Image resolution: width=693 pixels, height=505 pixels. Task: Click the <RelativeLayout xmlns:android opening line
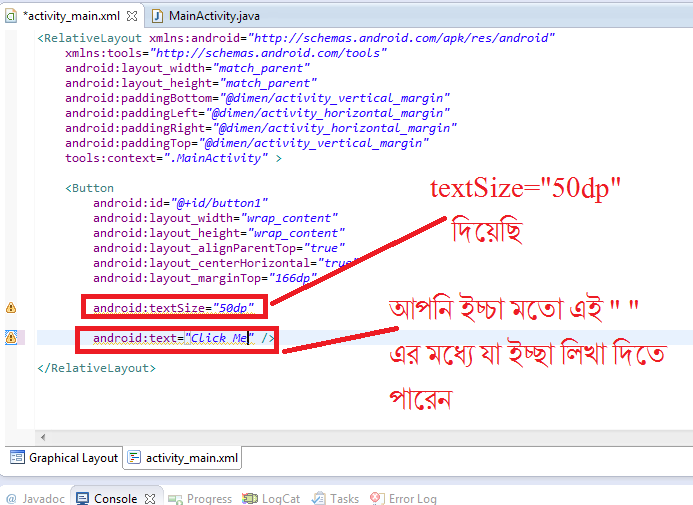coord(296,38)
